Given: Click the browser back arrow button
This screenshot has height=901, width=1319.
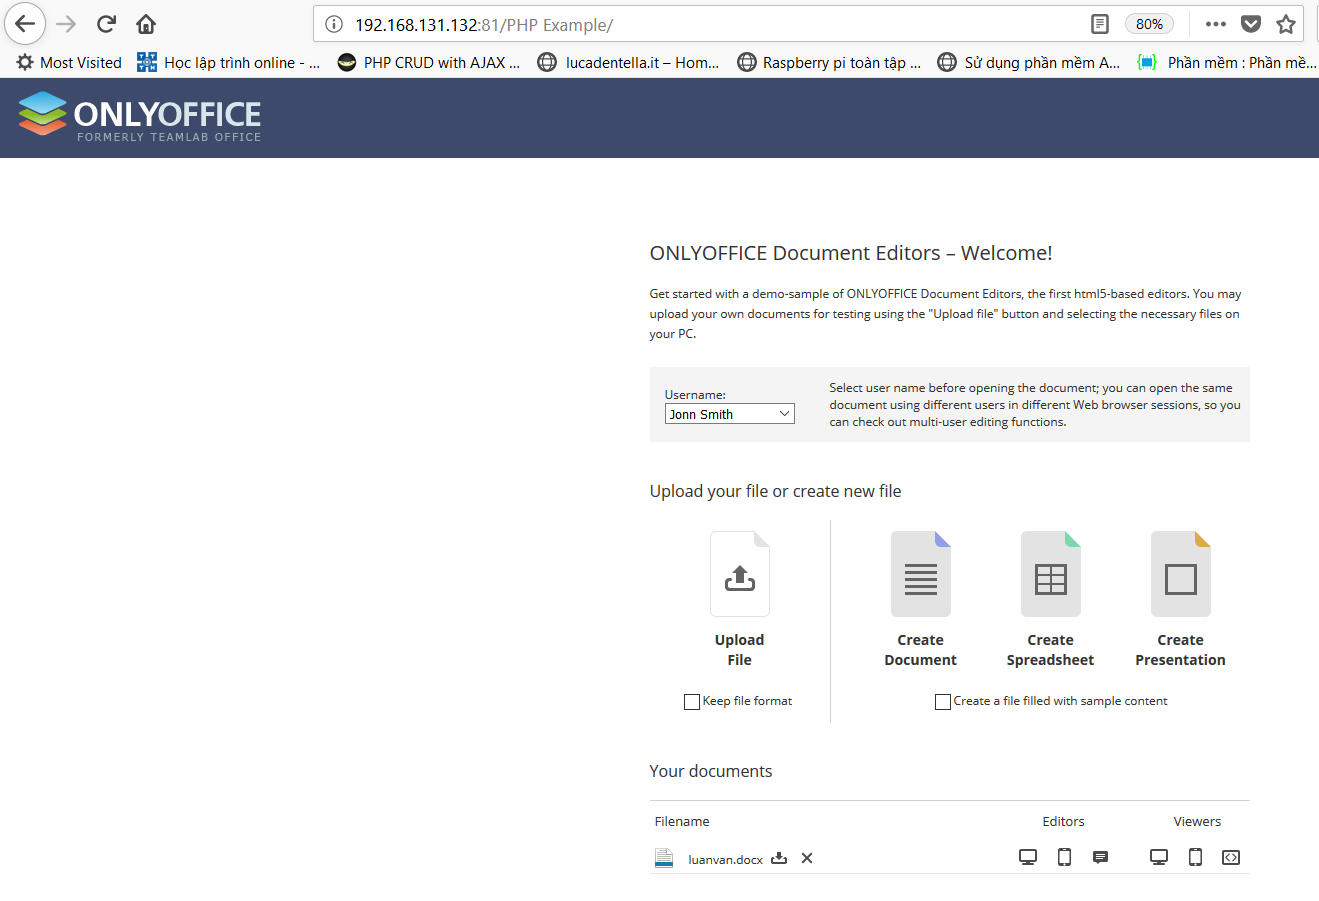Looking at the screenshot, I should coord(25,24).
